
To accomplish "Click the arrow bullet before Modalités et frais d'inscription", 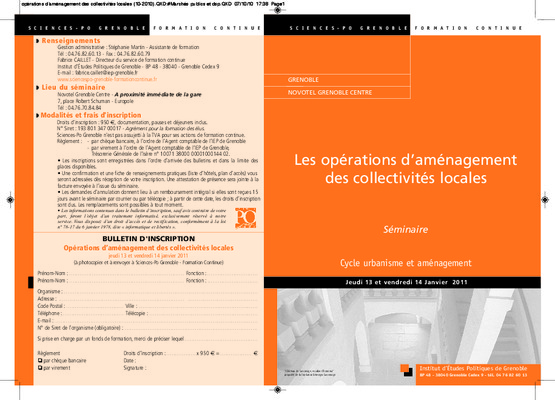I will tap(38, 115).
